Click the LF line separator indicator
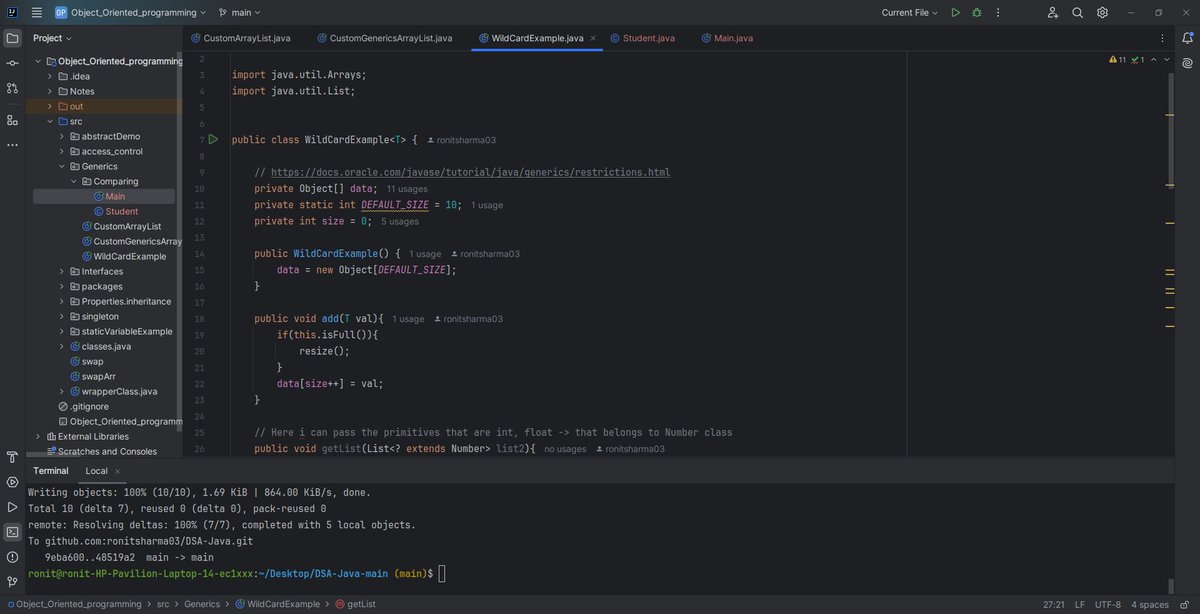 point(1080,604)
